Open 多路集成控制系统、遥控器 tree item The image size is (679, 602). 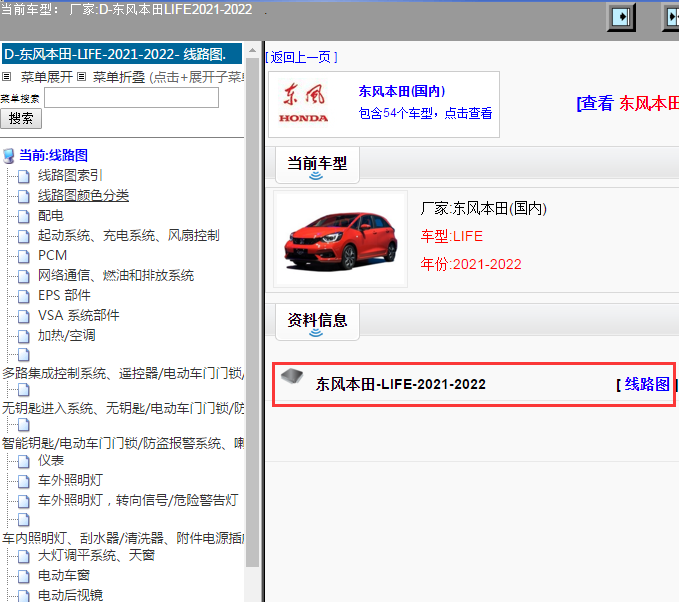point(123,373)
